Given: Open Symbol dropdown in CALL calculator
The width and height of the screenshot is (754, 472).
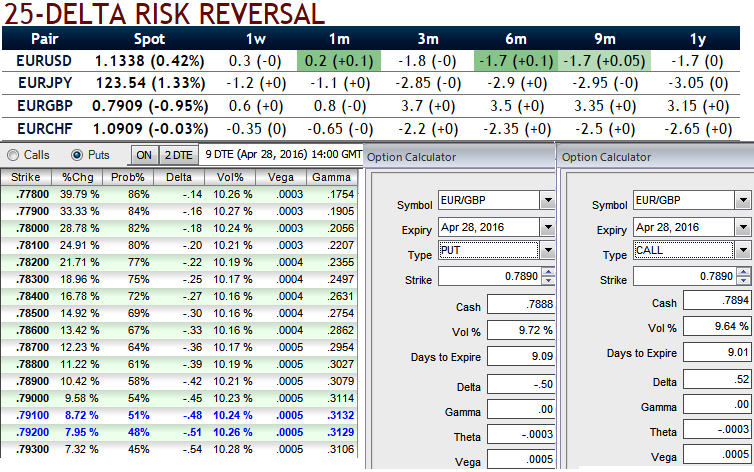Looking at the screenshot, I should [x=742, y=201].
